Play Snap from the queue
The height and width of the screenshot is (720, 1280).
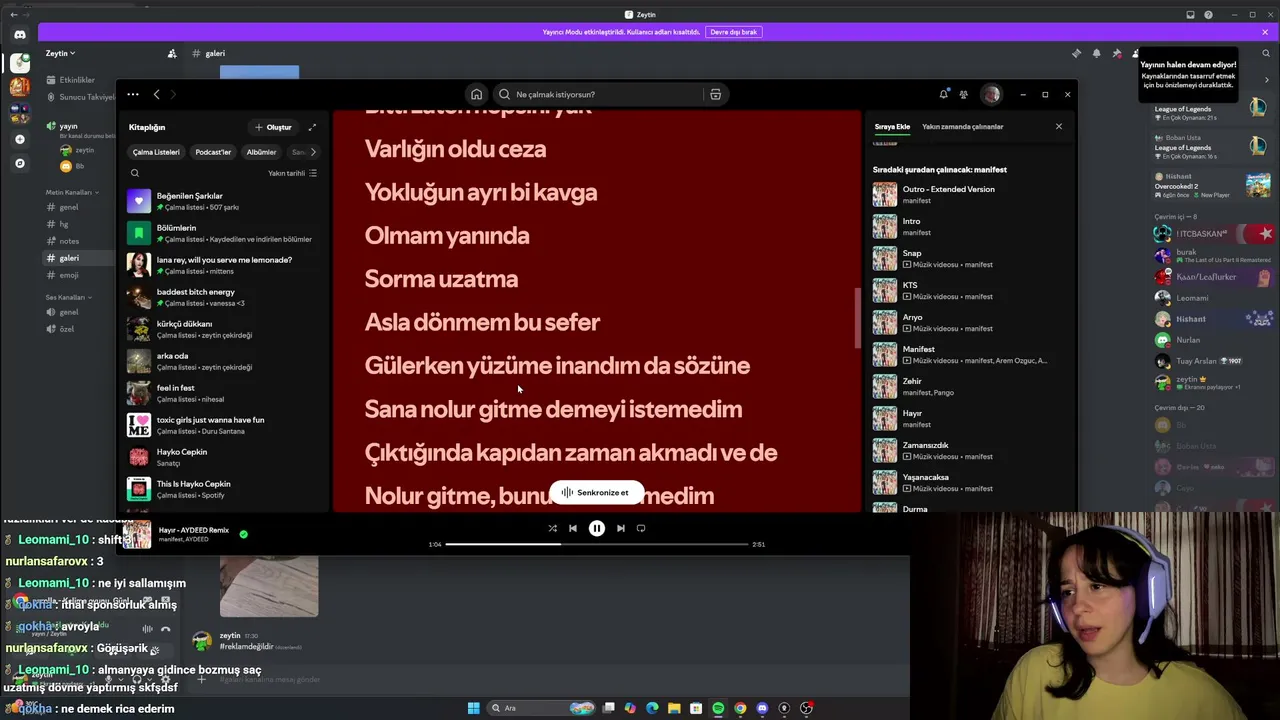967,258
